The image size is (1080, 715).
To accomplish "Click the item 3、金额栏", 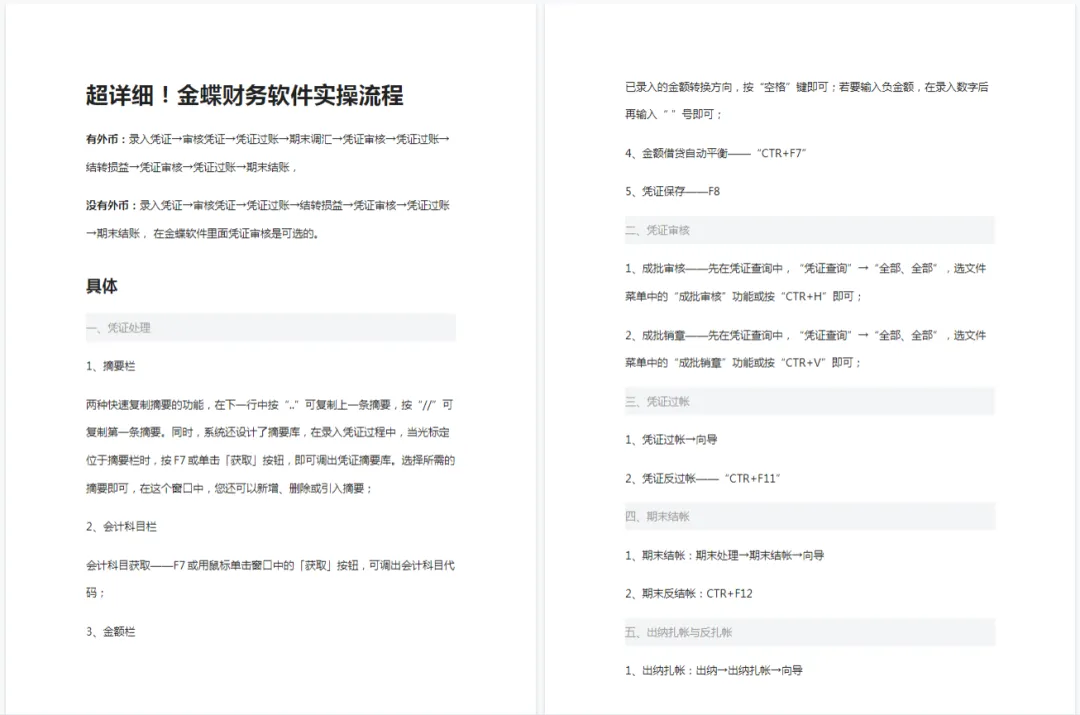I will point(110,632).
